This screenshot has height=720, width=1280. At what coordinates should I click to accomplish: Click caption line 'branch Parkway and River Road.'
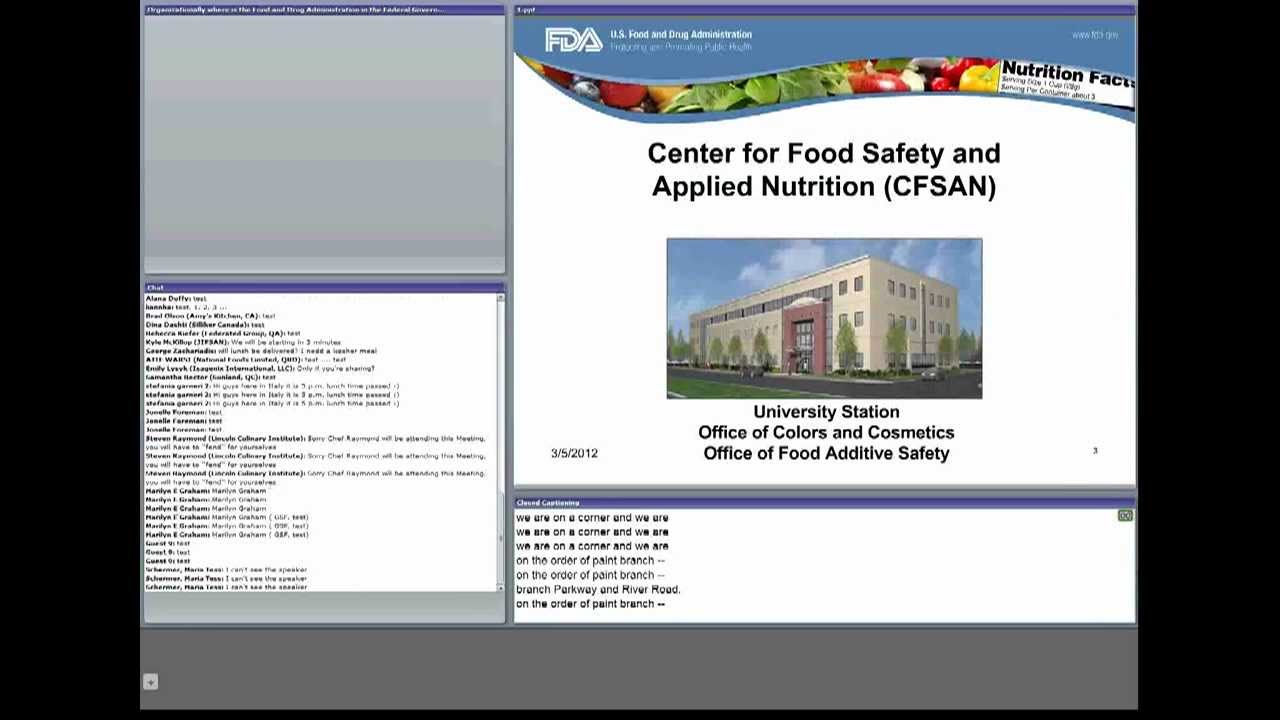598,589
